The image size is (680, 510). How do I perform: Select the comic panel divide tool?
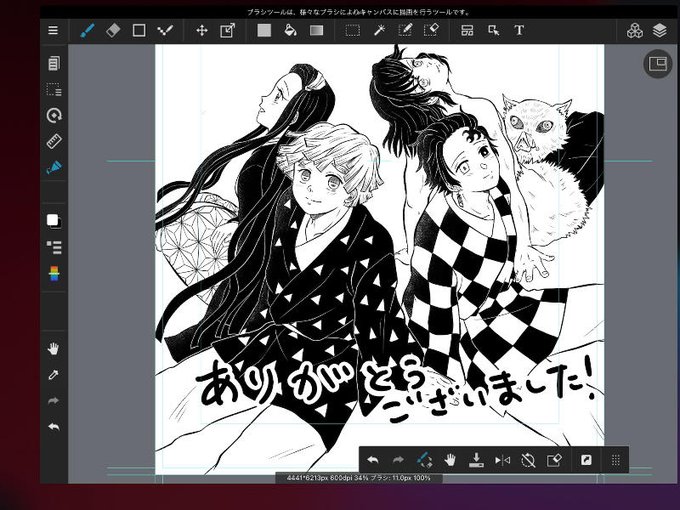(467, 30)
